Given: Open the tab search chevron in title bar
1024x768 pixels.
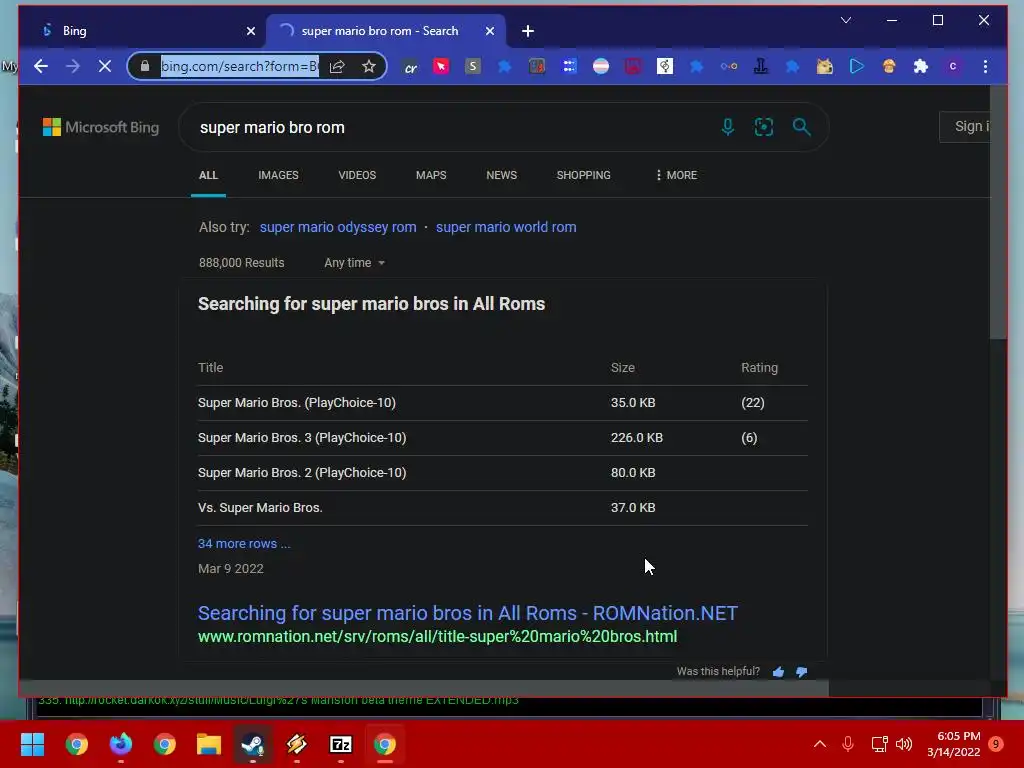Looking at the screenshot, I should coord(846,20).
